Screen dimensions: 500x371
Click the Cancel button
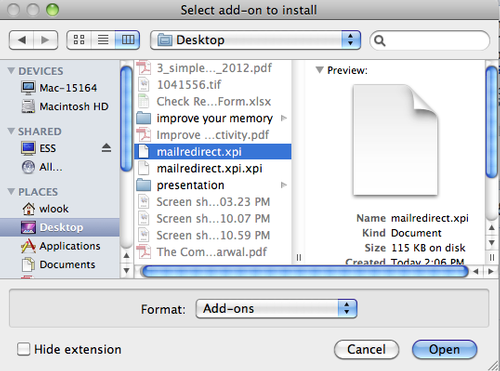click(x=366, y=349)
